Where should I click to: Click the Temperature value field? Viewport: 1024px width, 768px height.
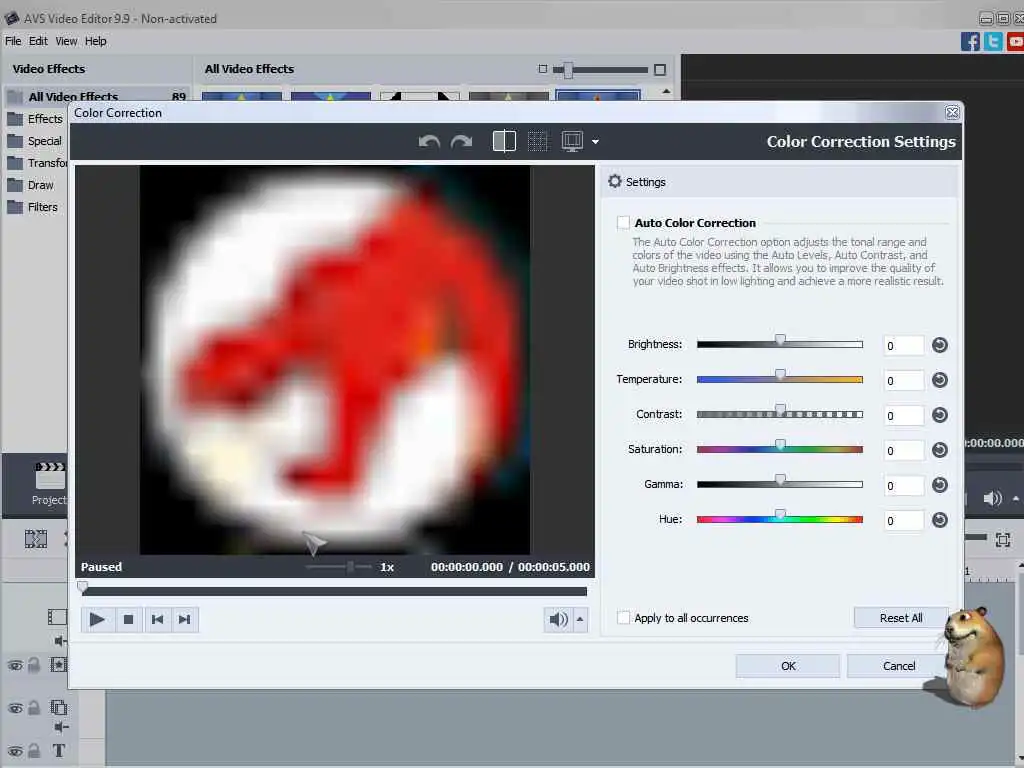904,381
